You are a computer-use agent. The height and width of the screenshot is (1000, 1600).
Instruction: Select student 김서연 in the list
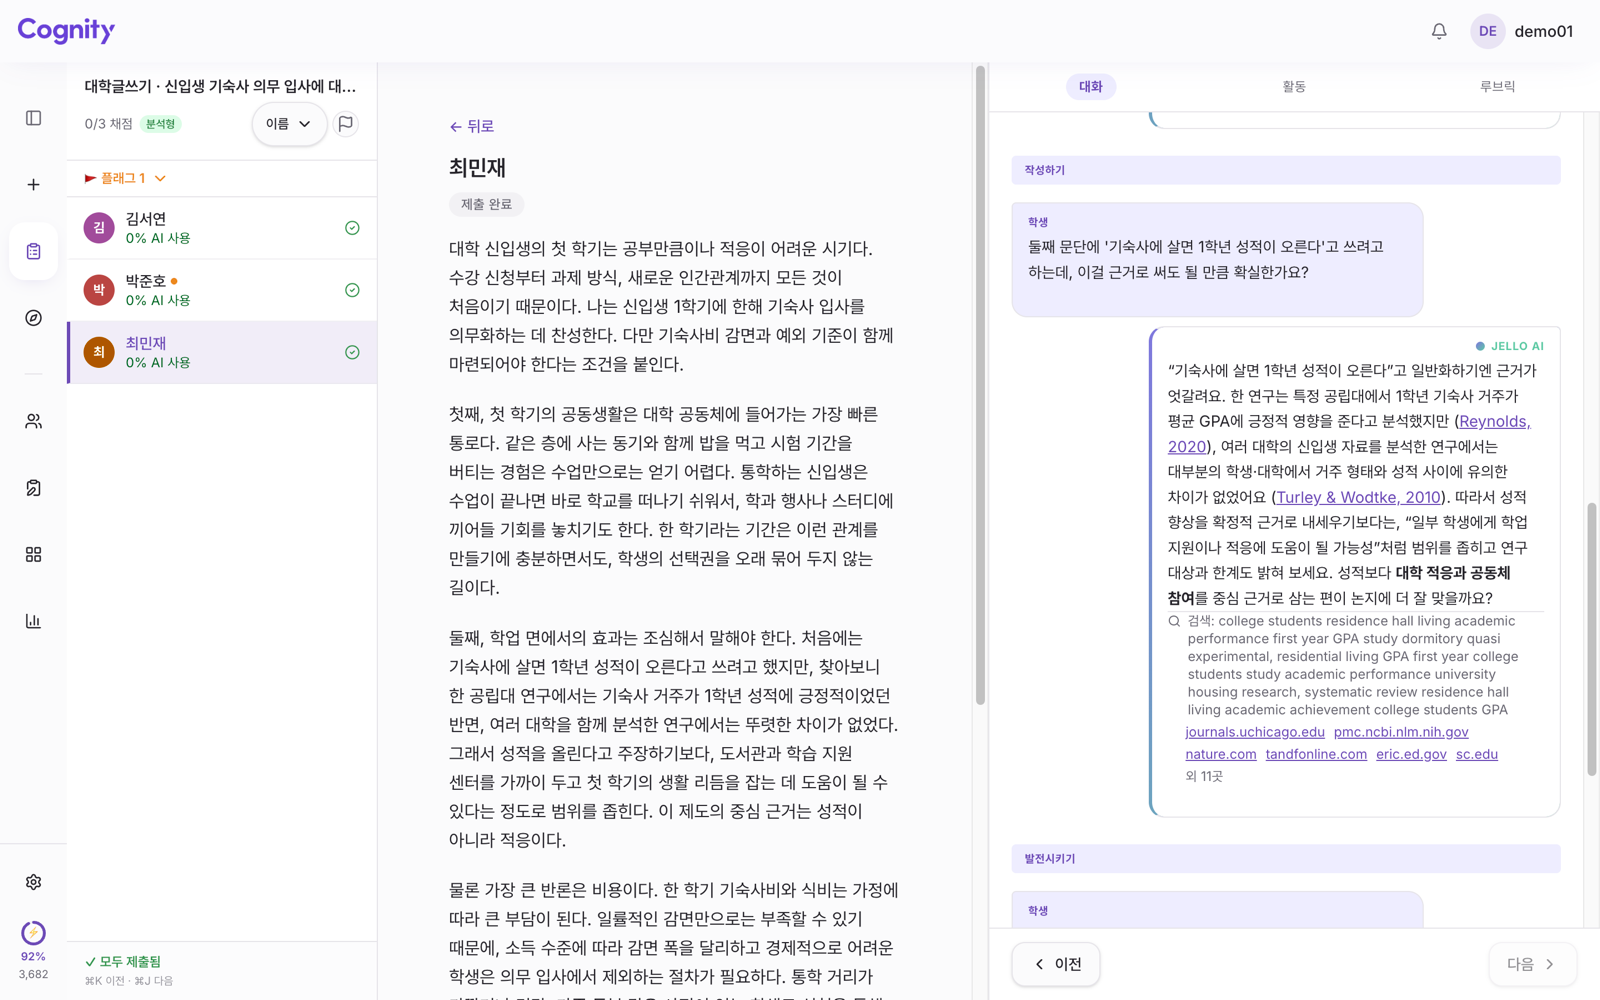(222, 228)
